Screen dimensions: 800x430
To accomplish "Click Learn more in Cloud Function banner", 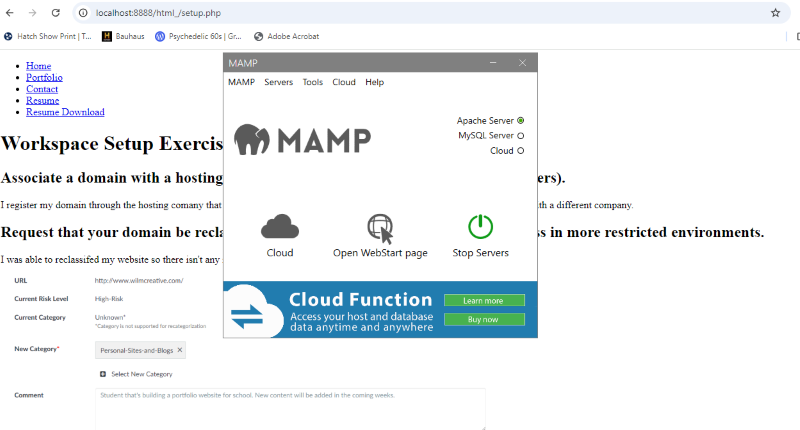I will pyautogui.click(x=484, y=300).
